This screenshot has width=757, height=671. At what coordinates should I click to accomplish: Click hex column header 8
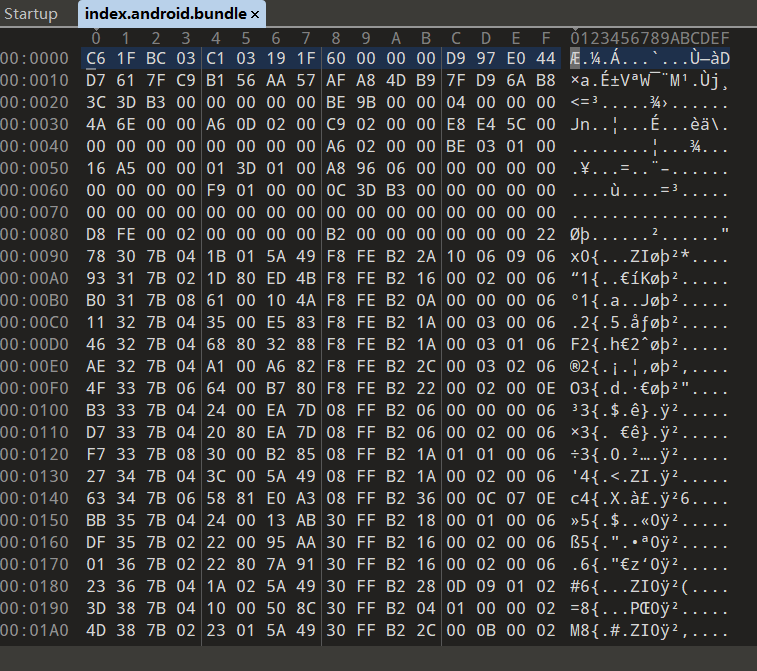click(x=336, y=38)
